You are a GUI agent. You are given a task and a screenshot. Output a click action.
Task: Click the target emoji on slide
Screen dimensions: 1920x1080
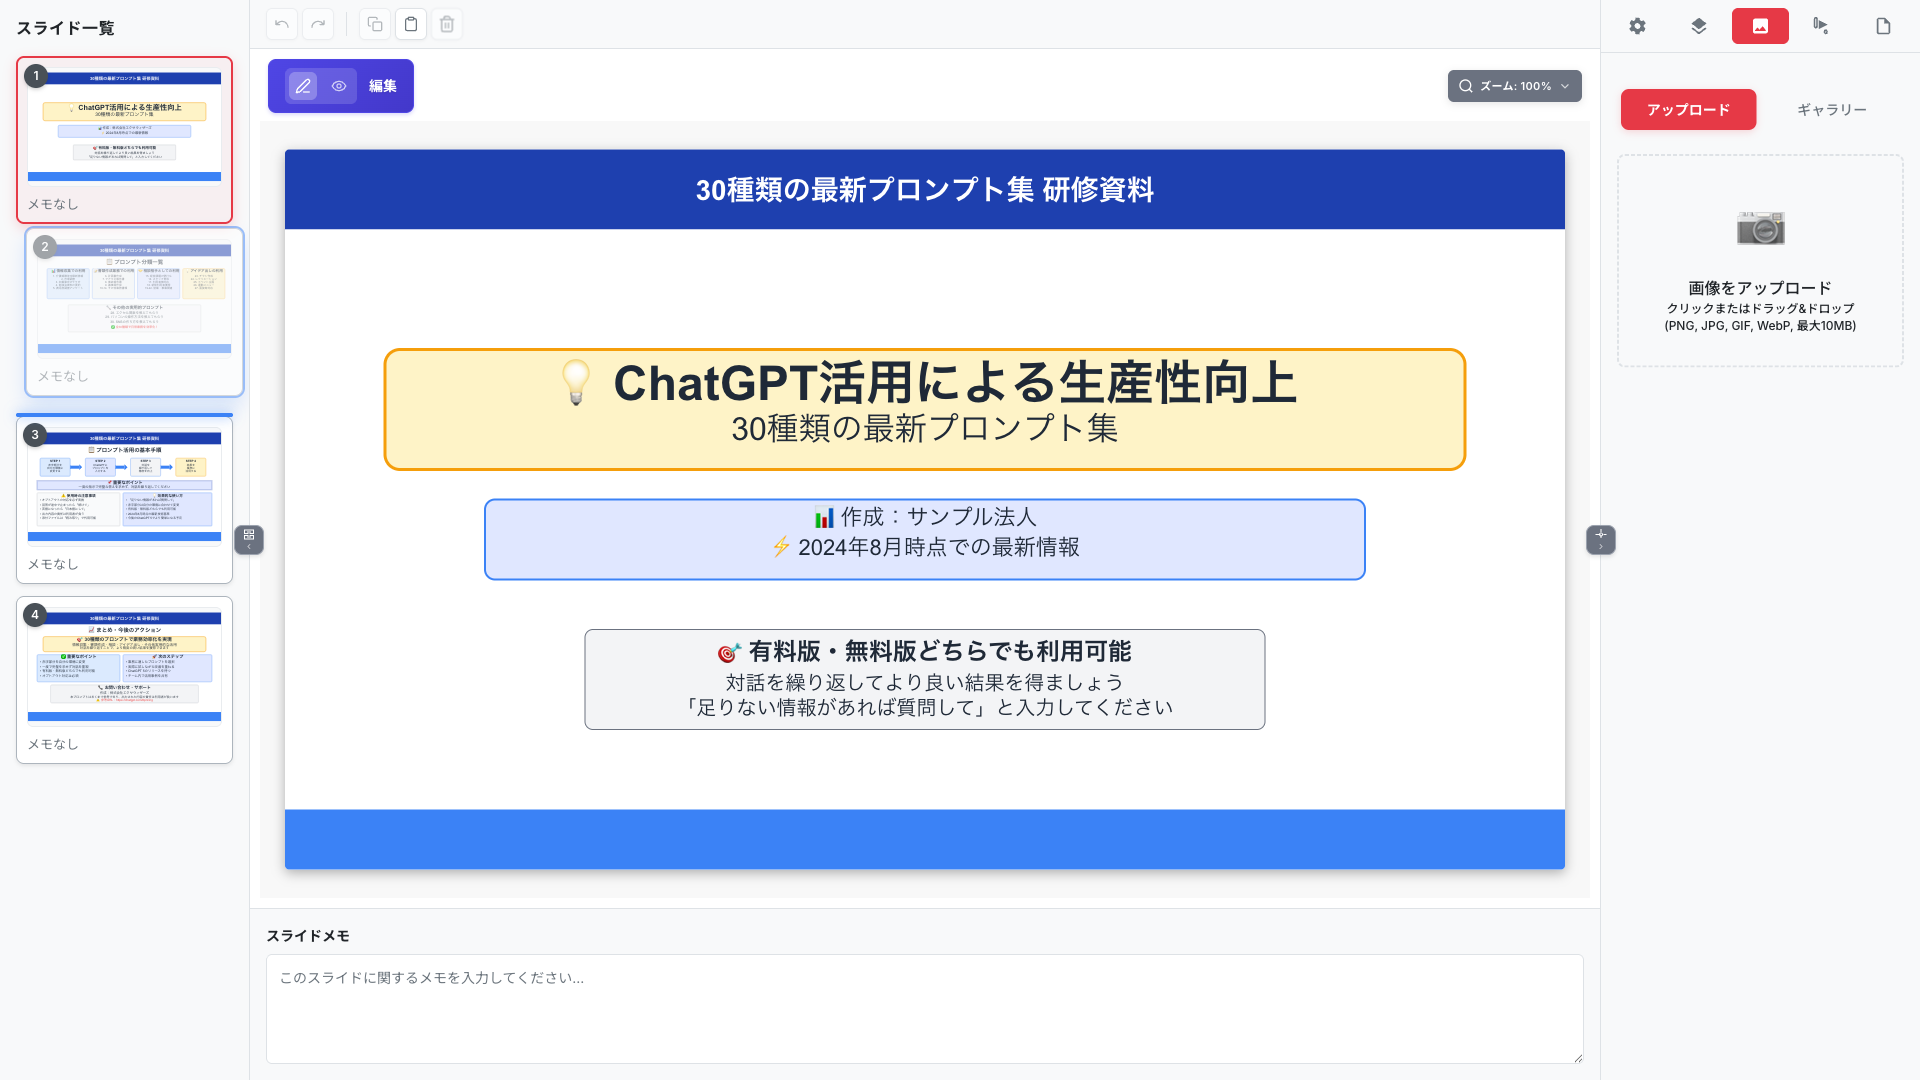729,653
